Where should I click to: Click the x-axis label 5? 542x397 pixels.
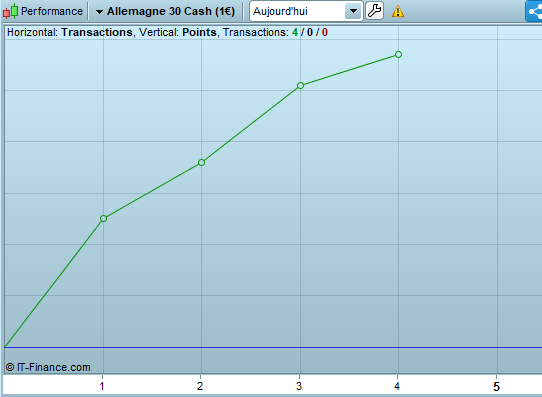pos(496,387)
